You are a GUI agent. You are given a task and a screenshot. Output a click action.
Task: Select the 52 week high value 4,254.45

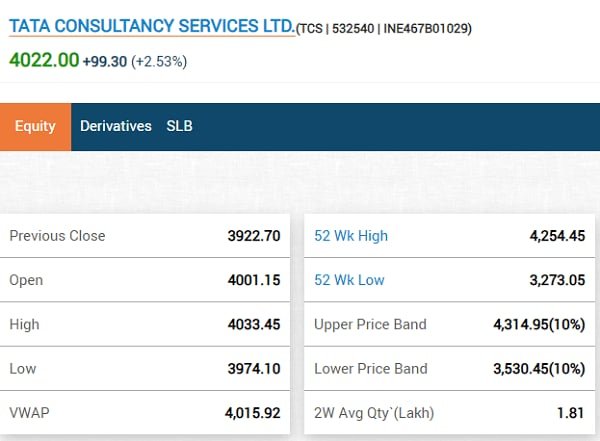557,236
